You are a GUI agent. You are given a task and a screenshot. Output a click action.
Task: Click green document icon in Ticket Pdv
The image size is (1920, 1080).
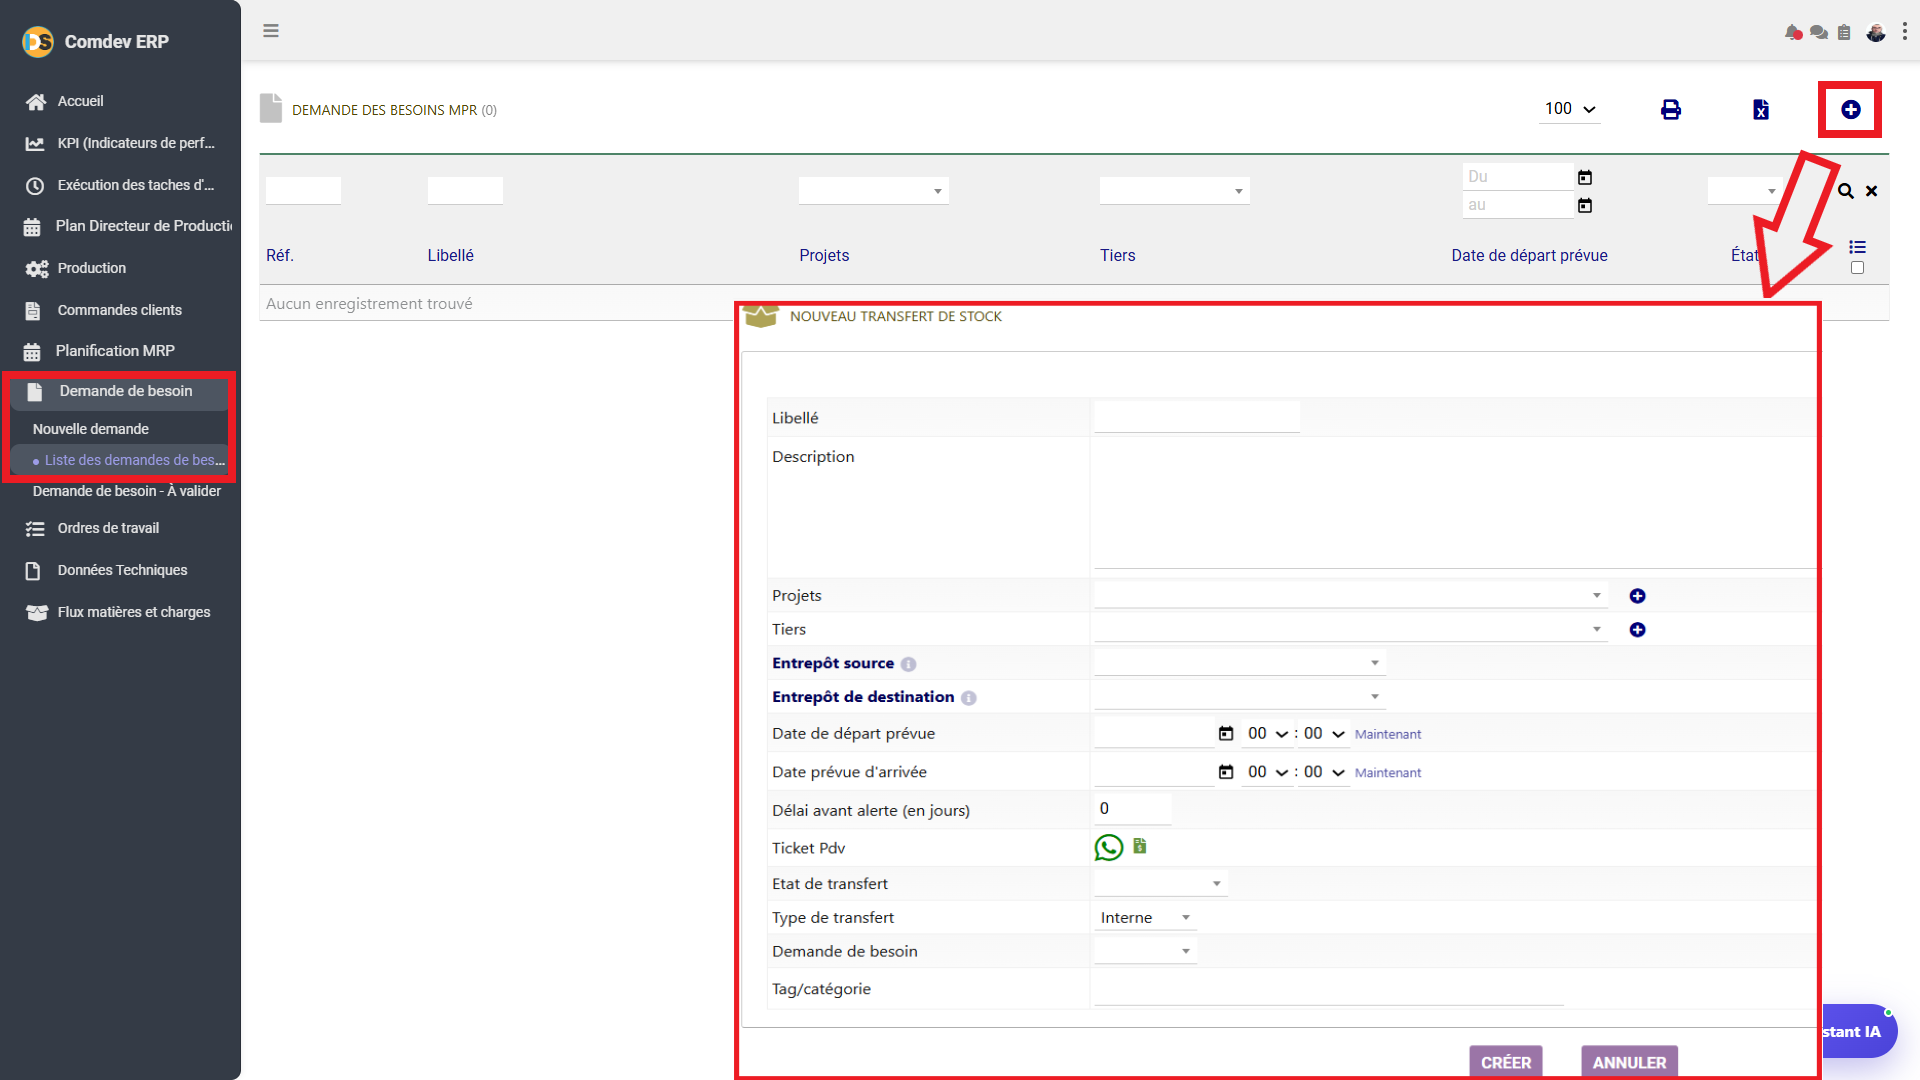click(x=1140, y=846)
